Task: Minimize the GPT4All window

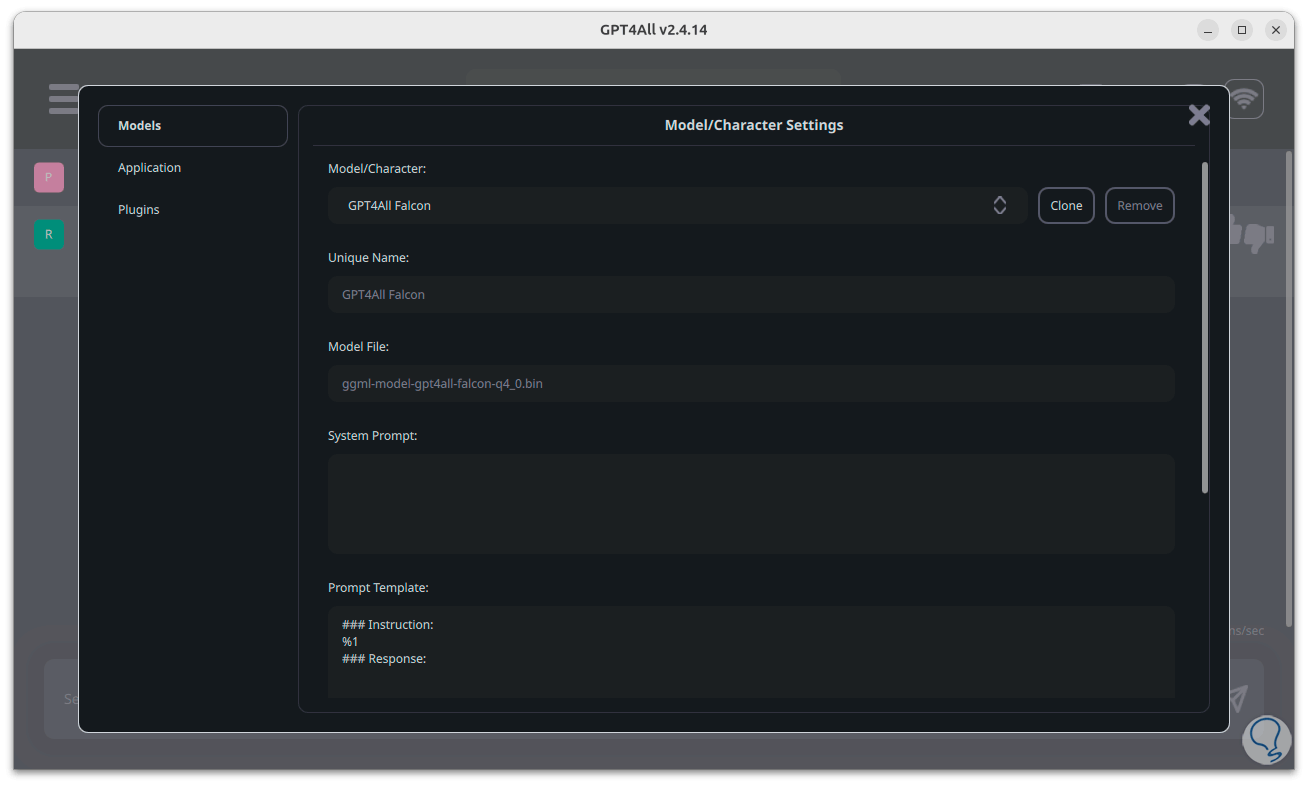Action: (1207, 30)
